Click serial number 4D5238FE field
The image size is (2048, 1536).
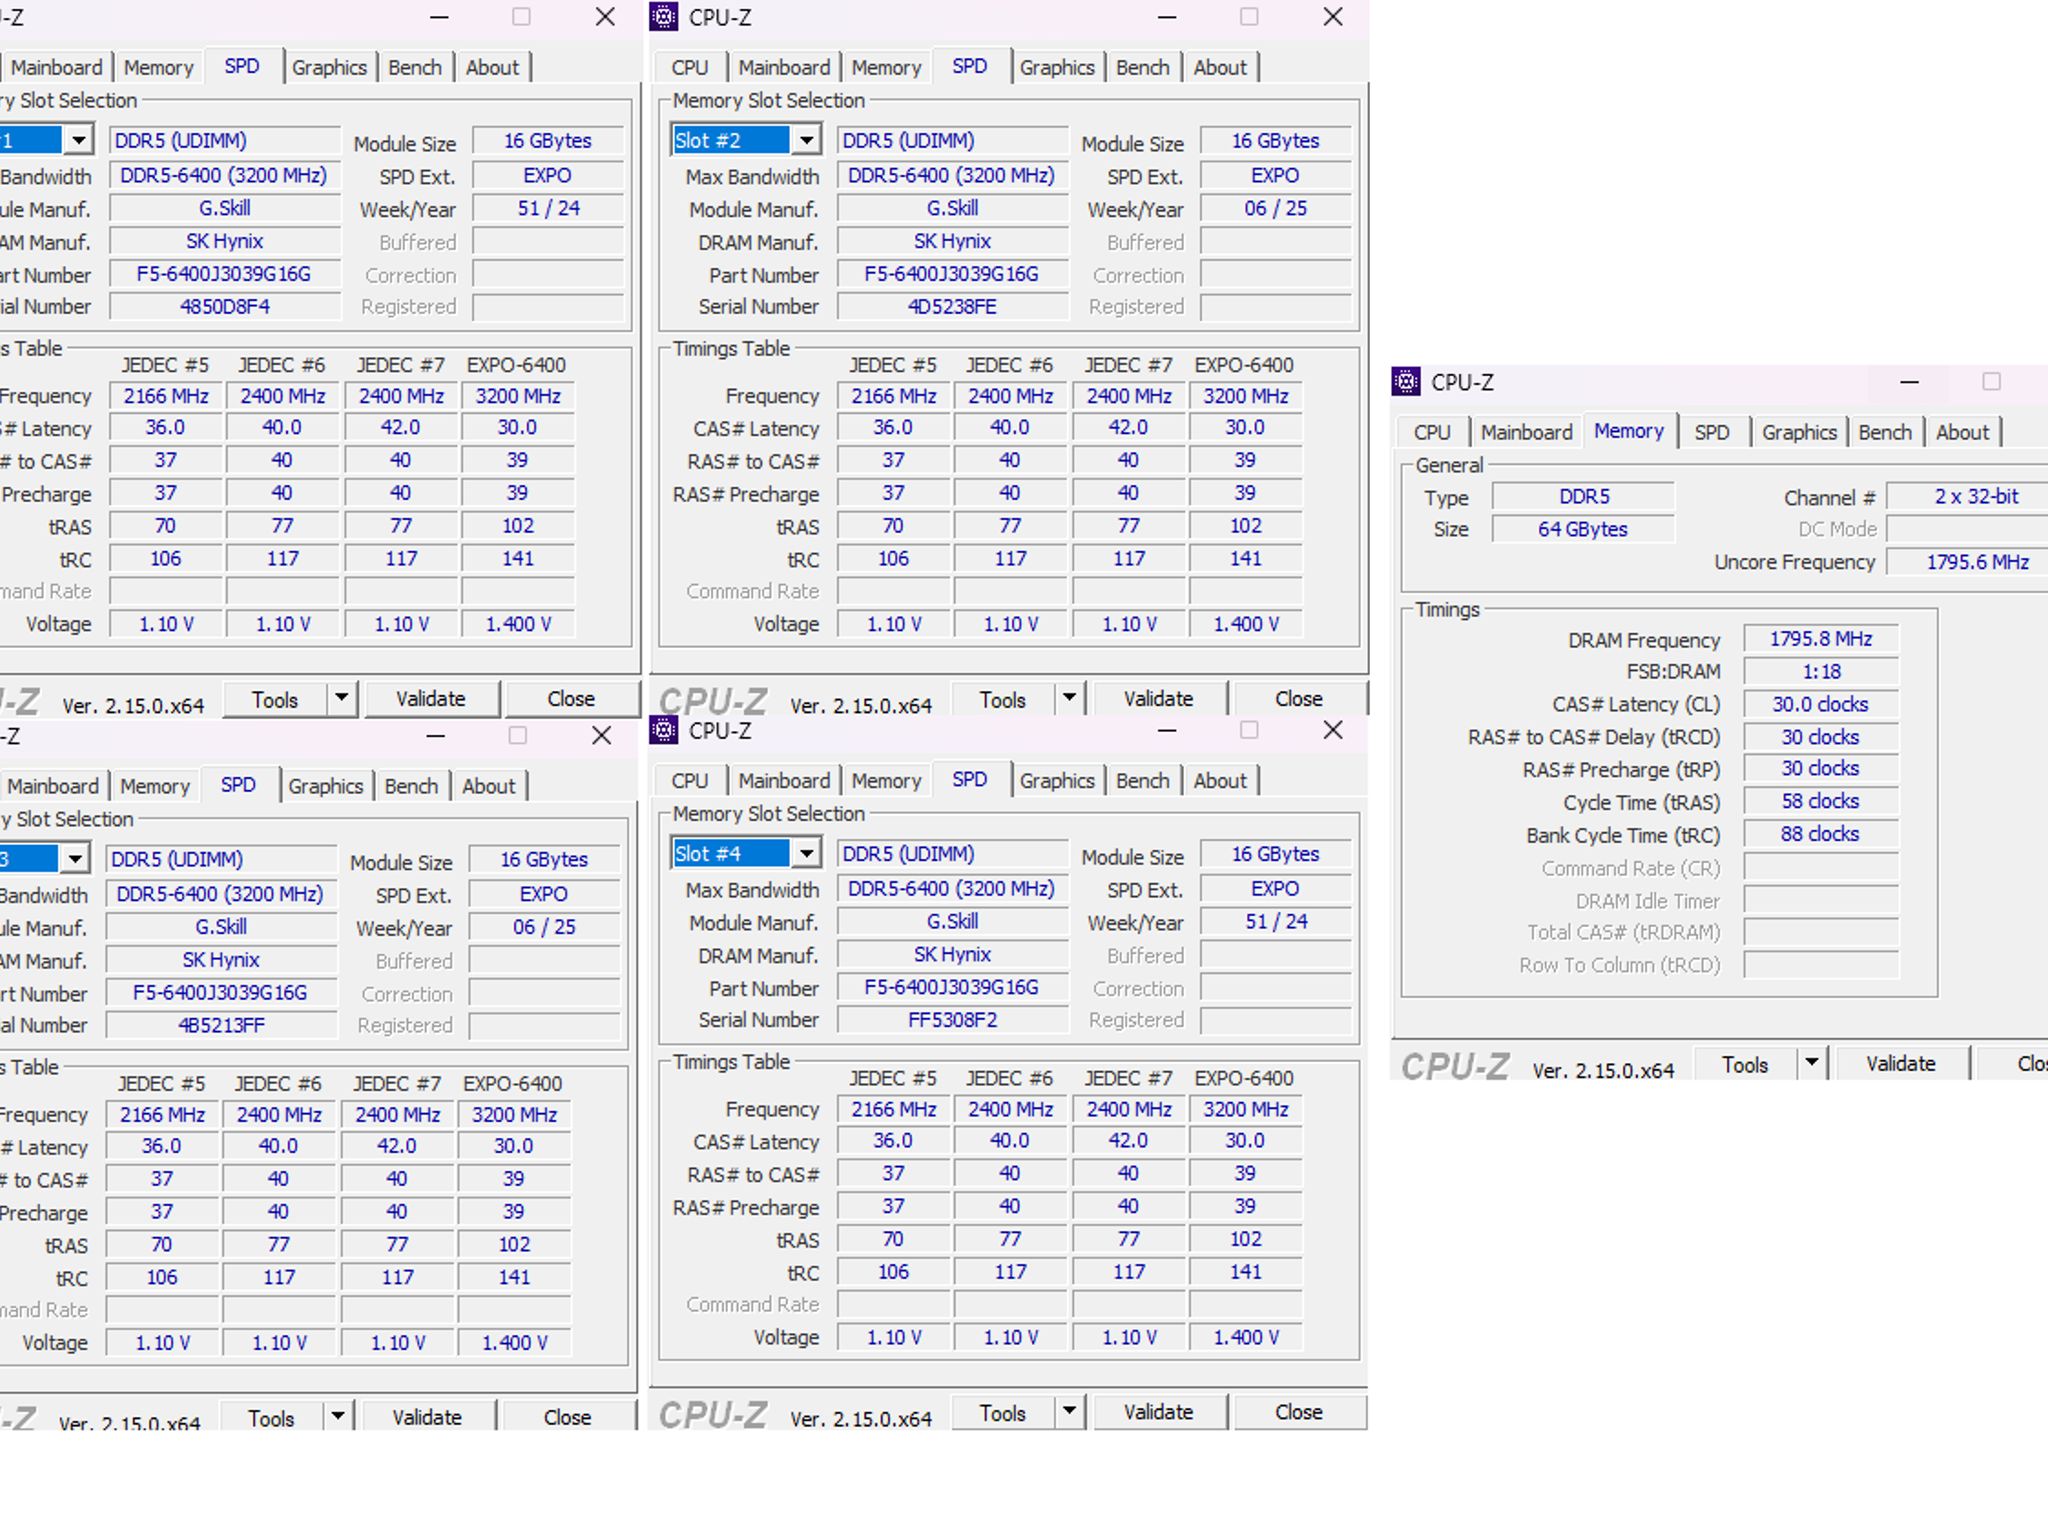[x=952, y=307]
